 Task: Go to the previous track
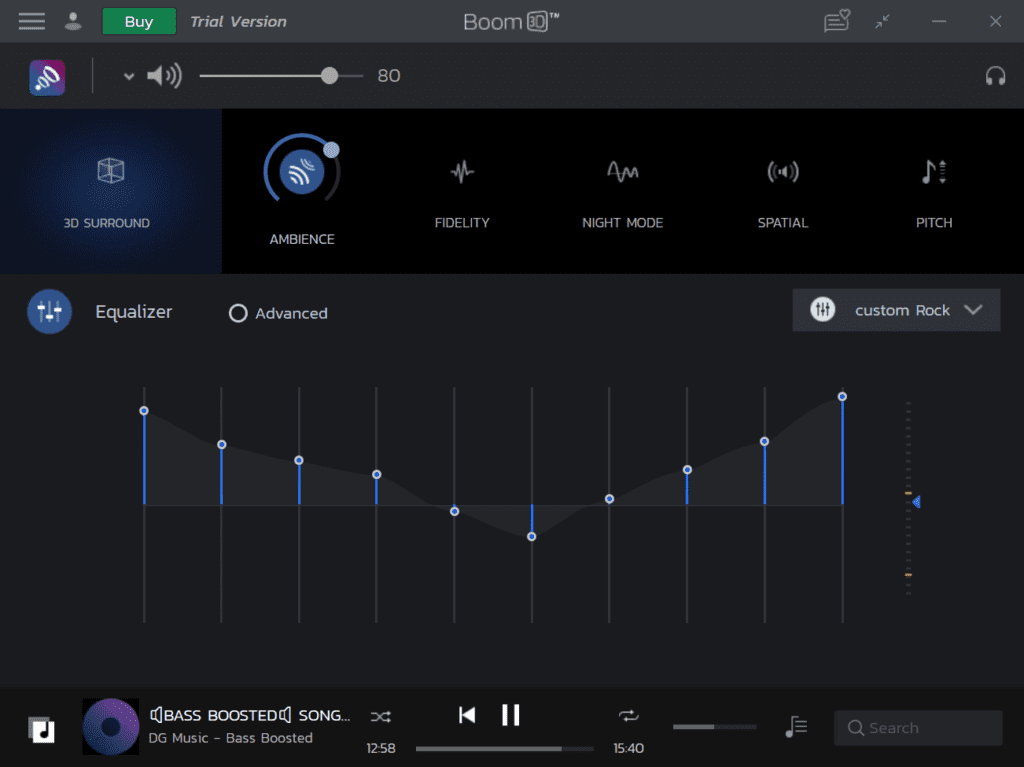tap(467, 715)
